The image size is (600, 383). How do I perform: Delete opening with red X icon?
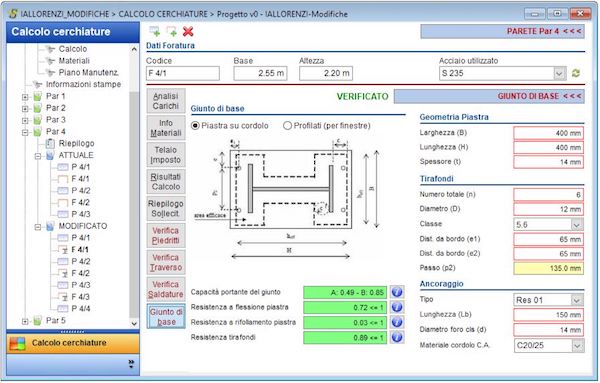[188, 31]
